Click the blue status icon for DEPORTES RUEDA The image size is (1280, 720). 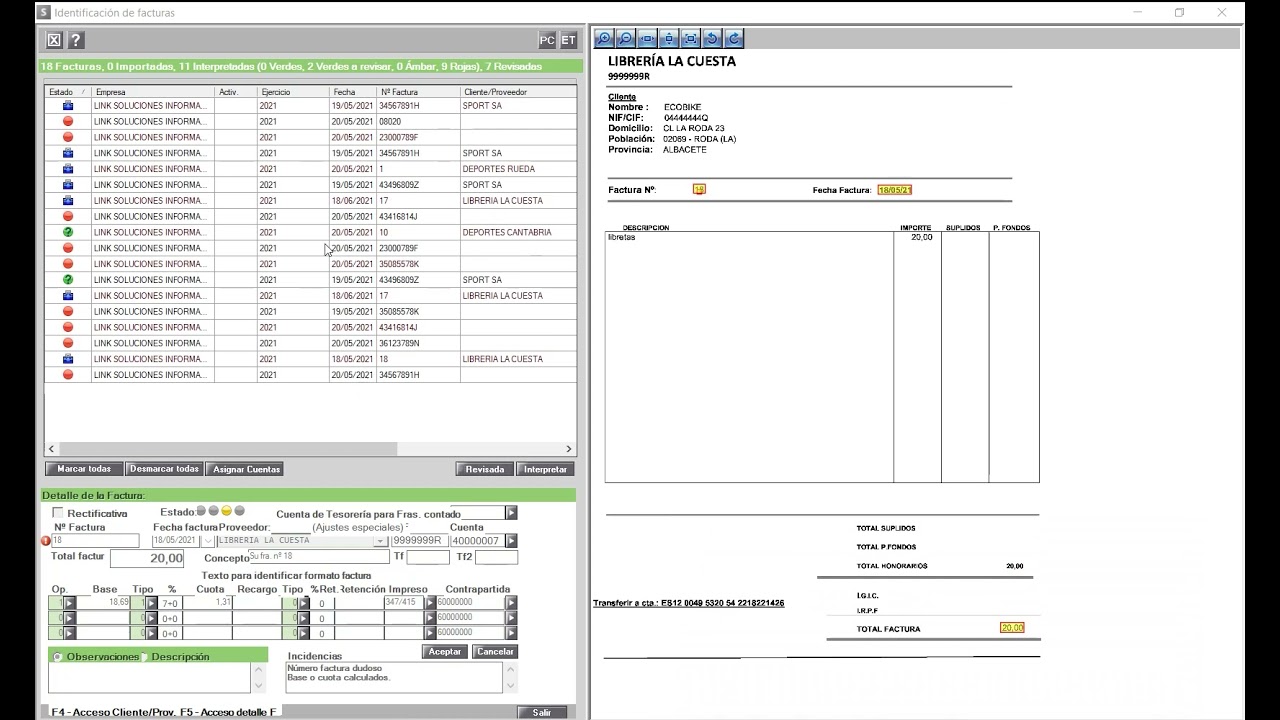(68, 169)
